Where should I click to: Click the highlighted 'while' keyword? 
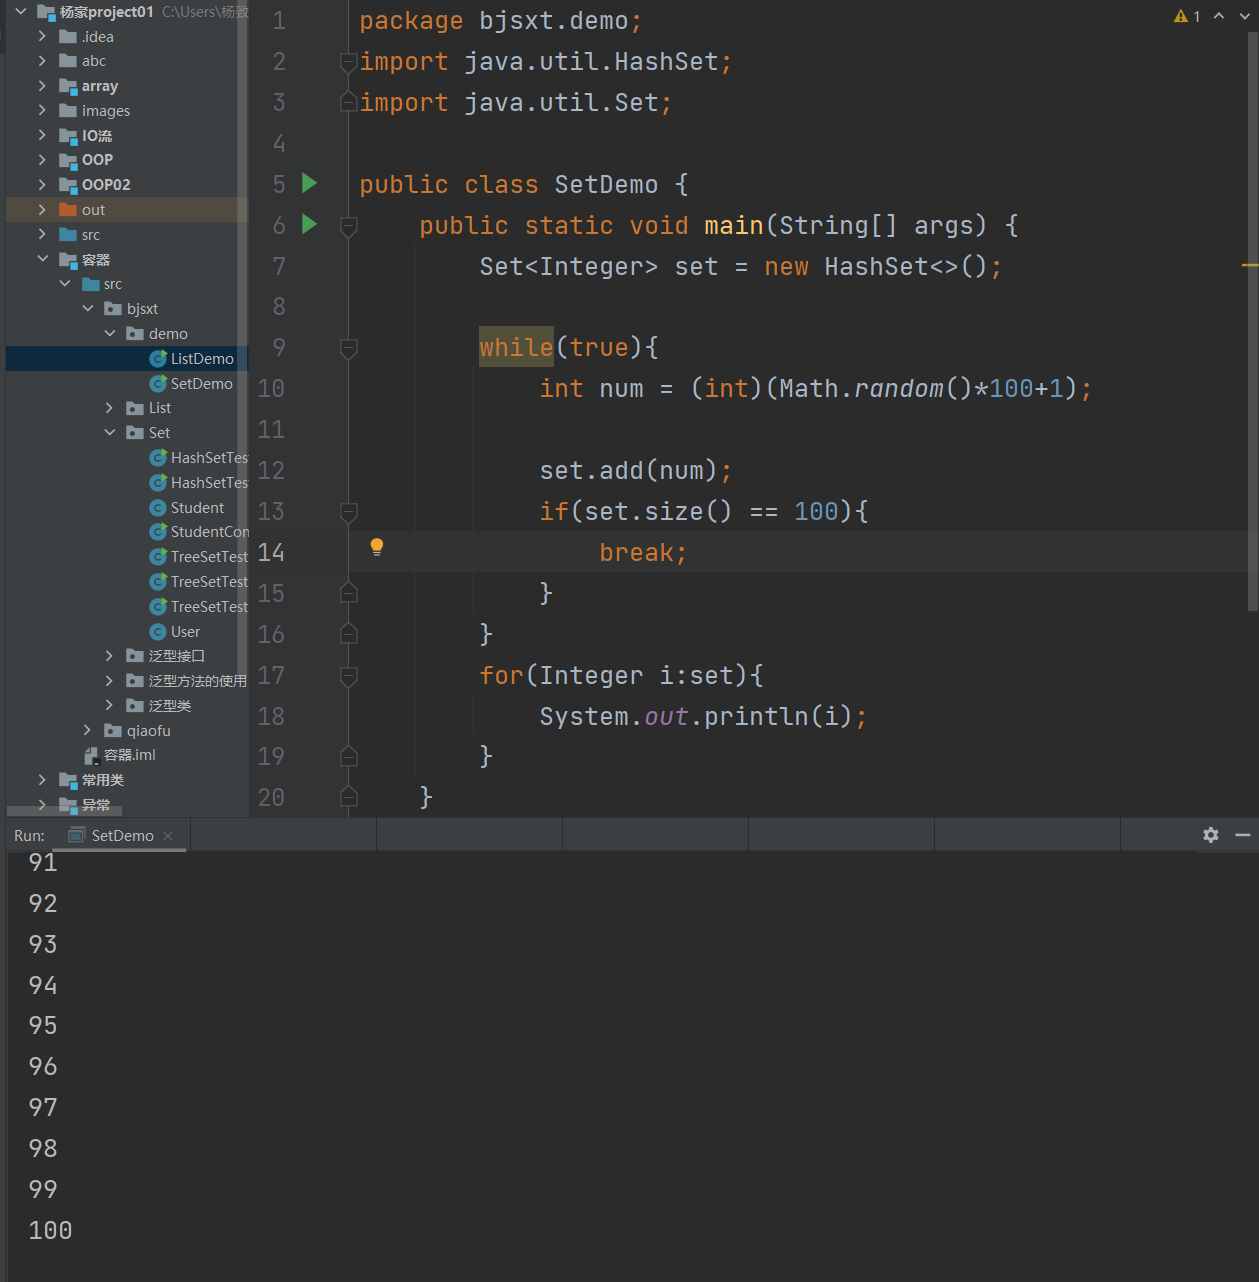coord(516,347)
